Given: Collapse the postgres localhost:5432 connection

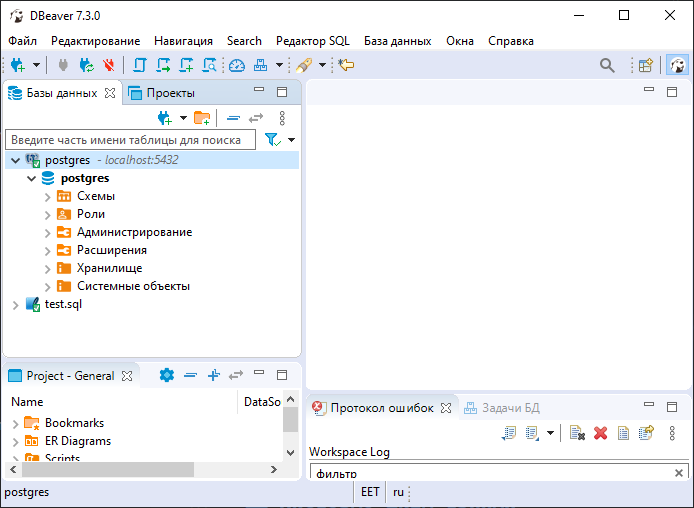Looking at the screenshot, I should [x=15, y=160].
